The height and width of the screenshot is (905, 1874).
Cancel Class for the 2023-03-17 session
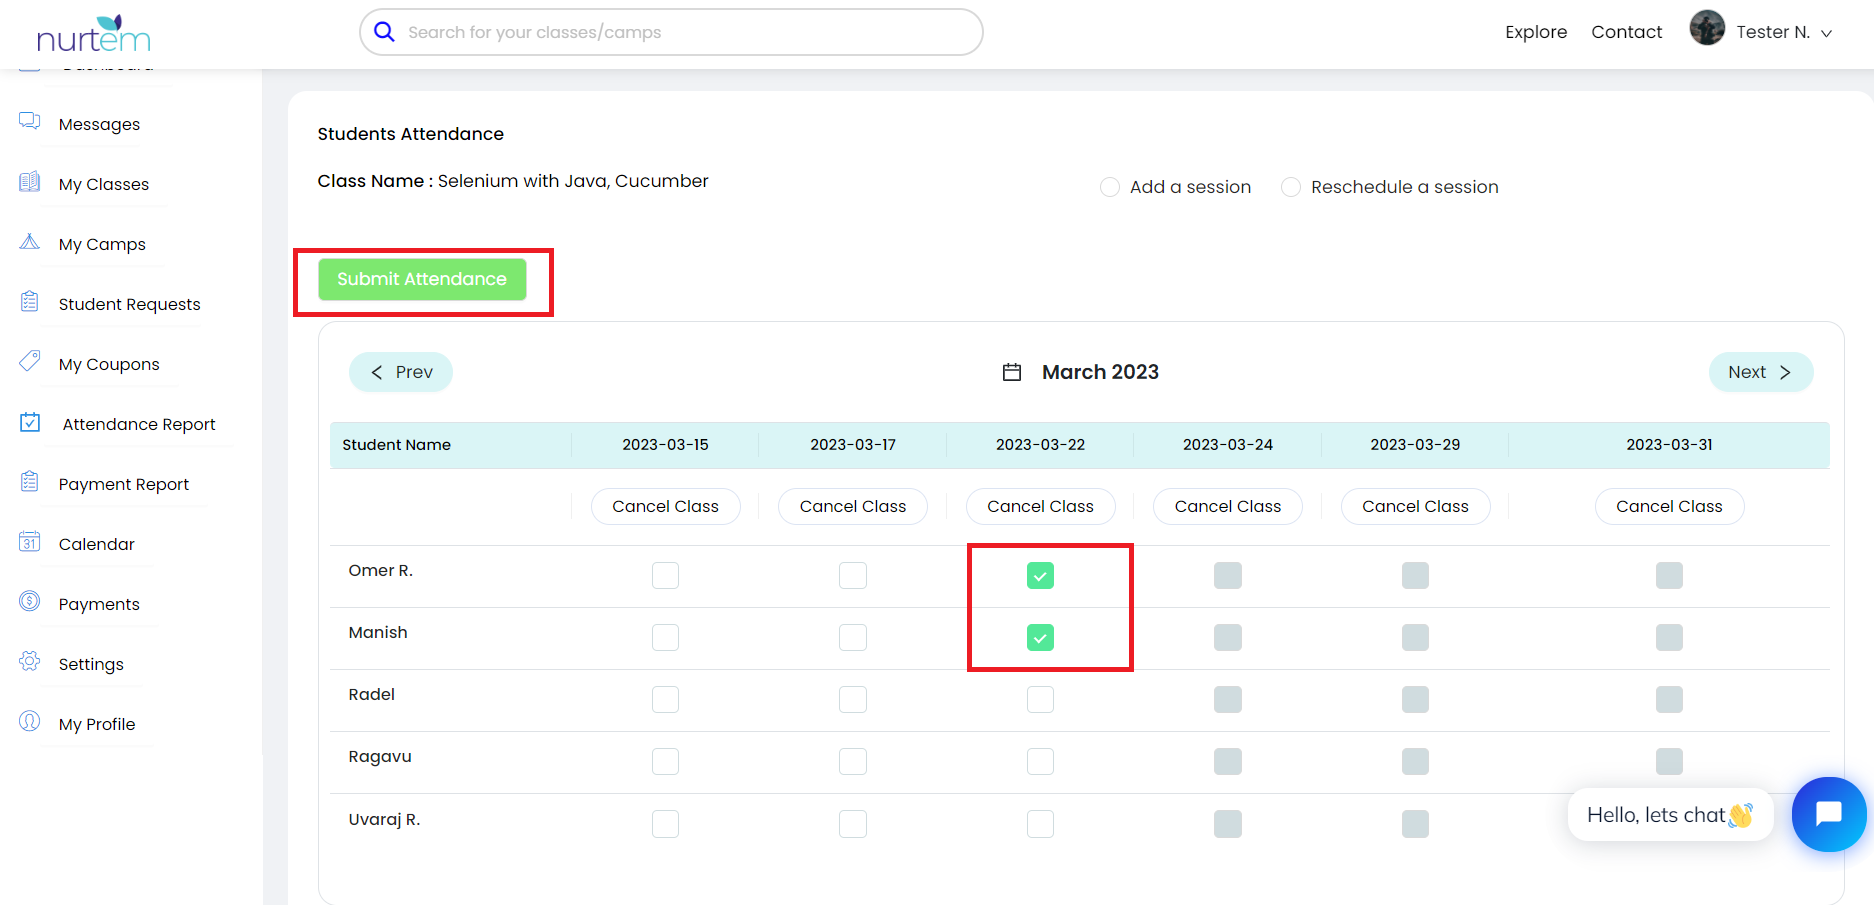[852, 506]
